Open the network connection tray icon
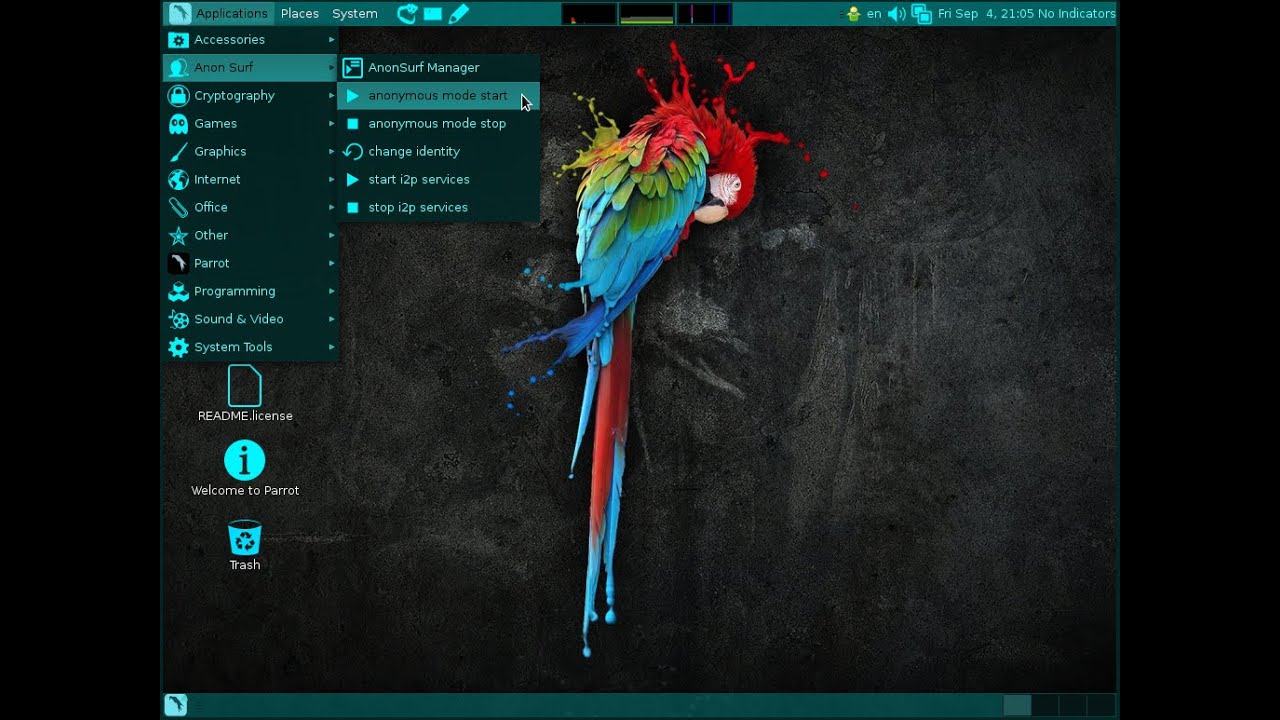 (x=922, y=14)
